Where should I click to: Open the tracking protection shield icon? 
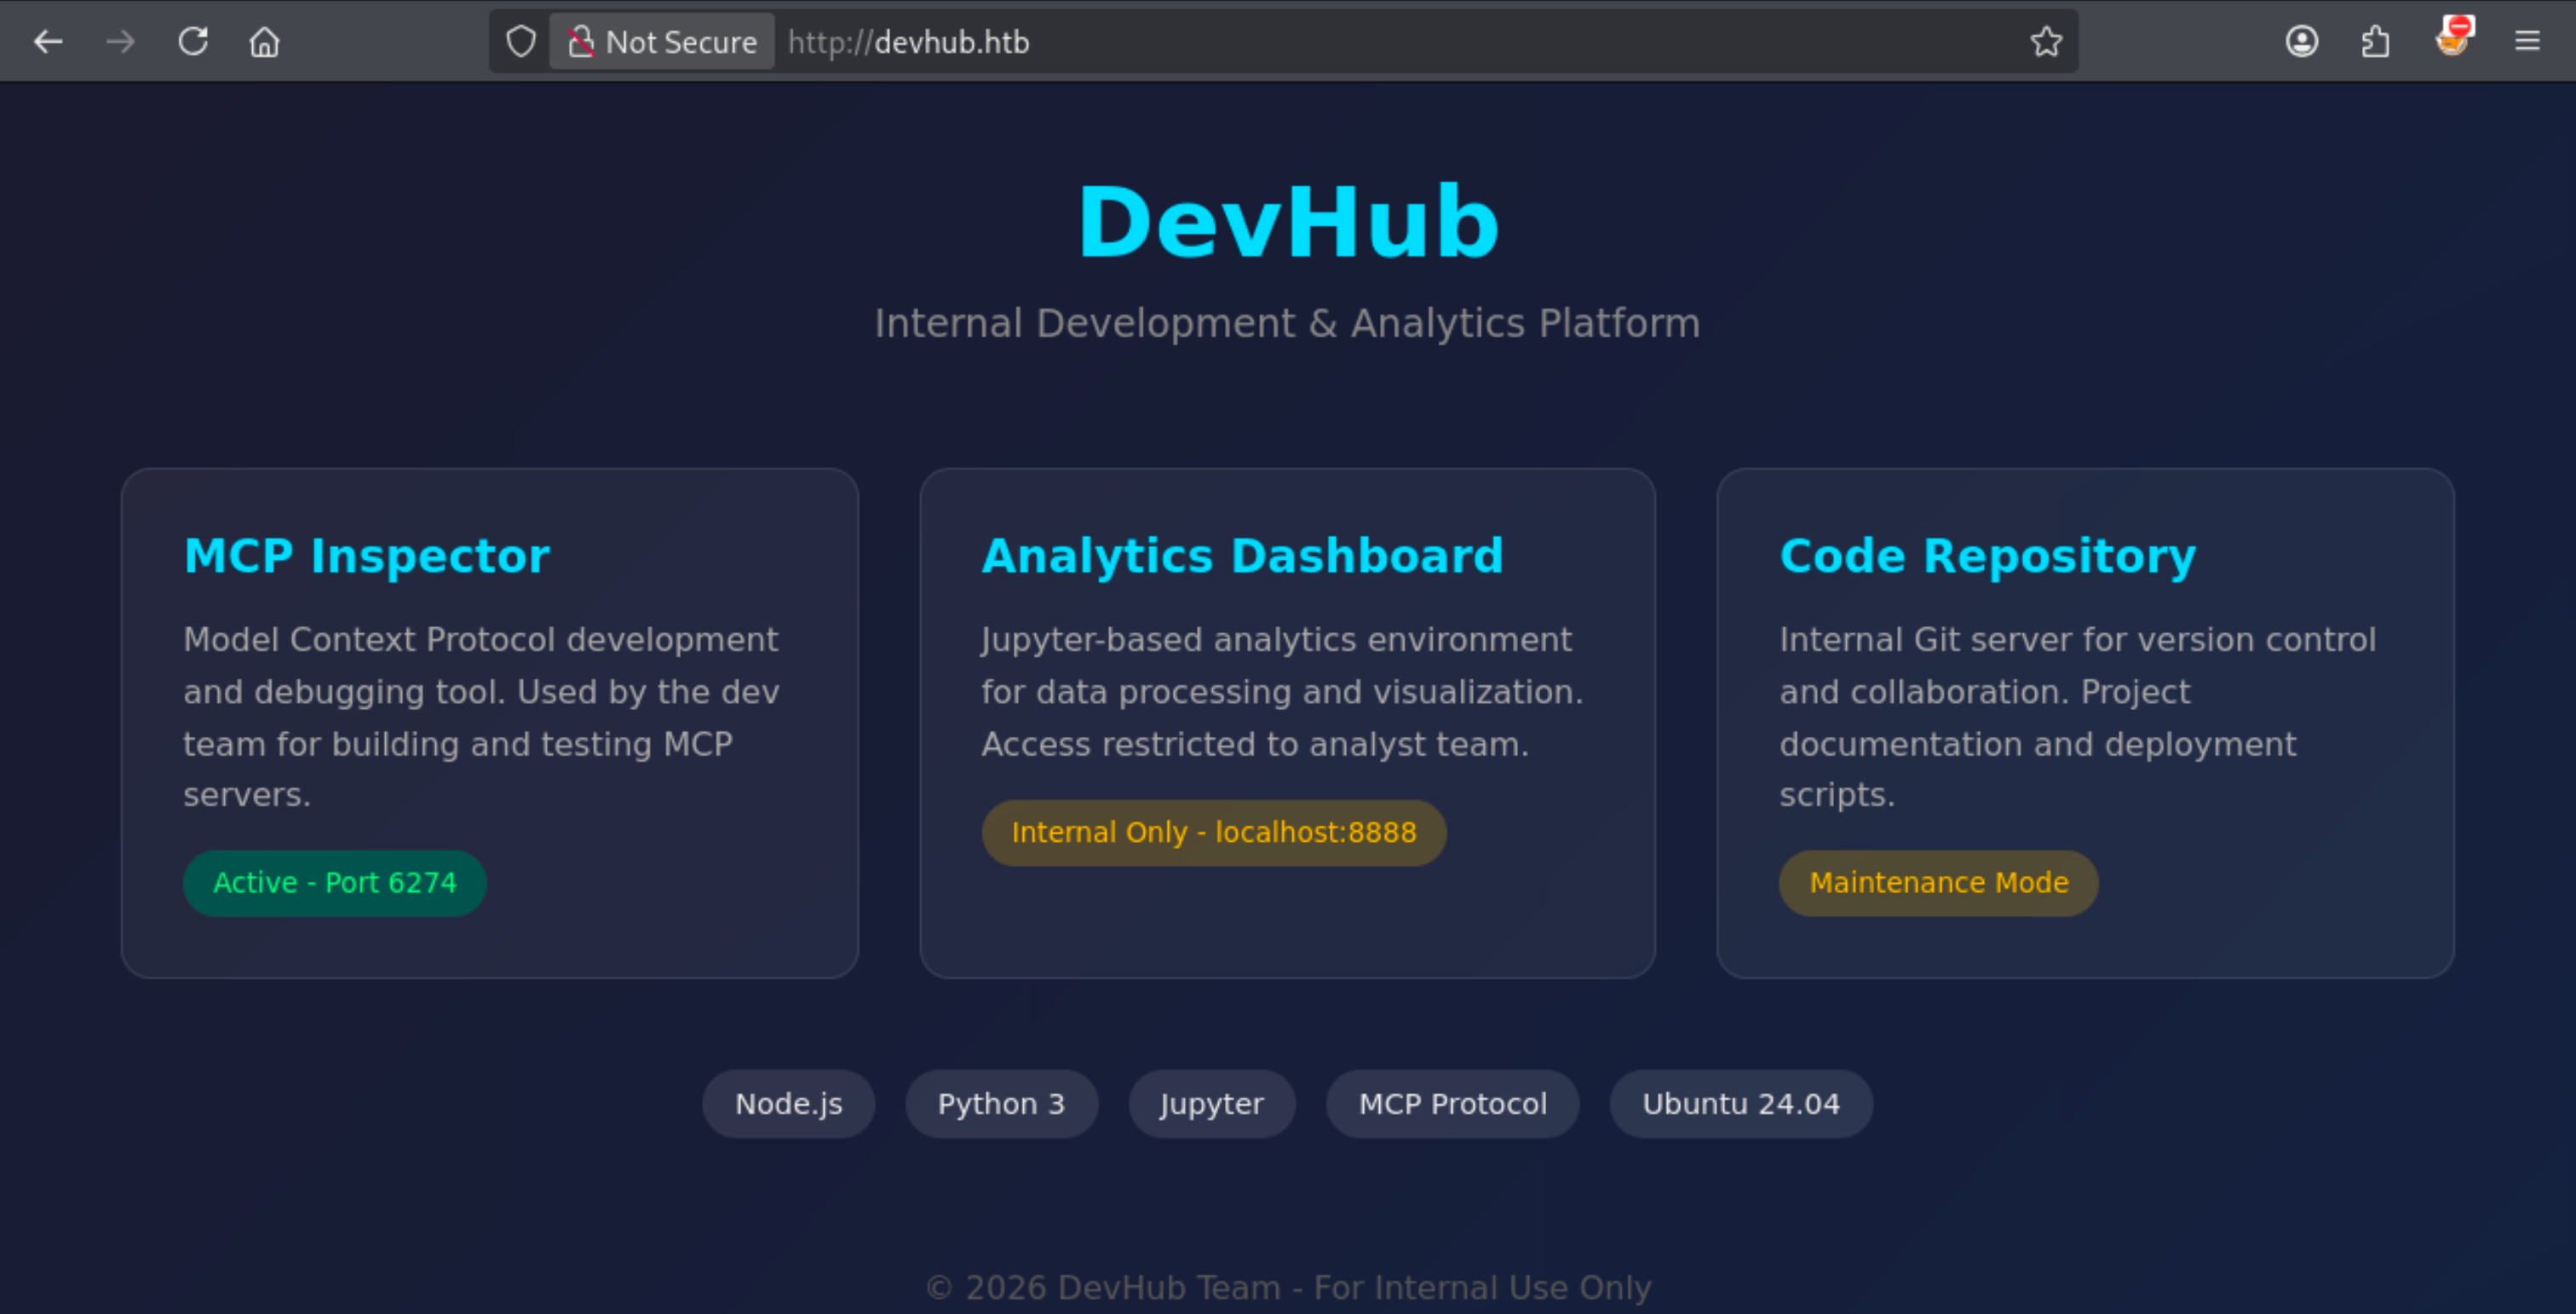(521, 42)
